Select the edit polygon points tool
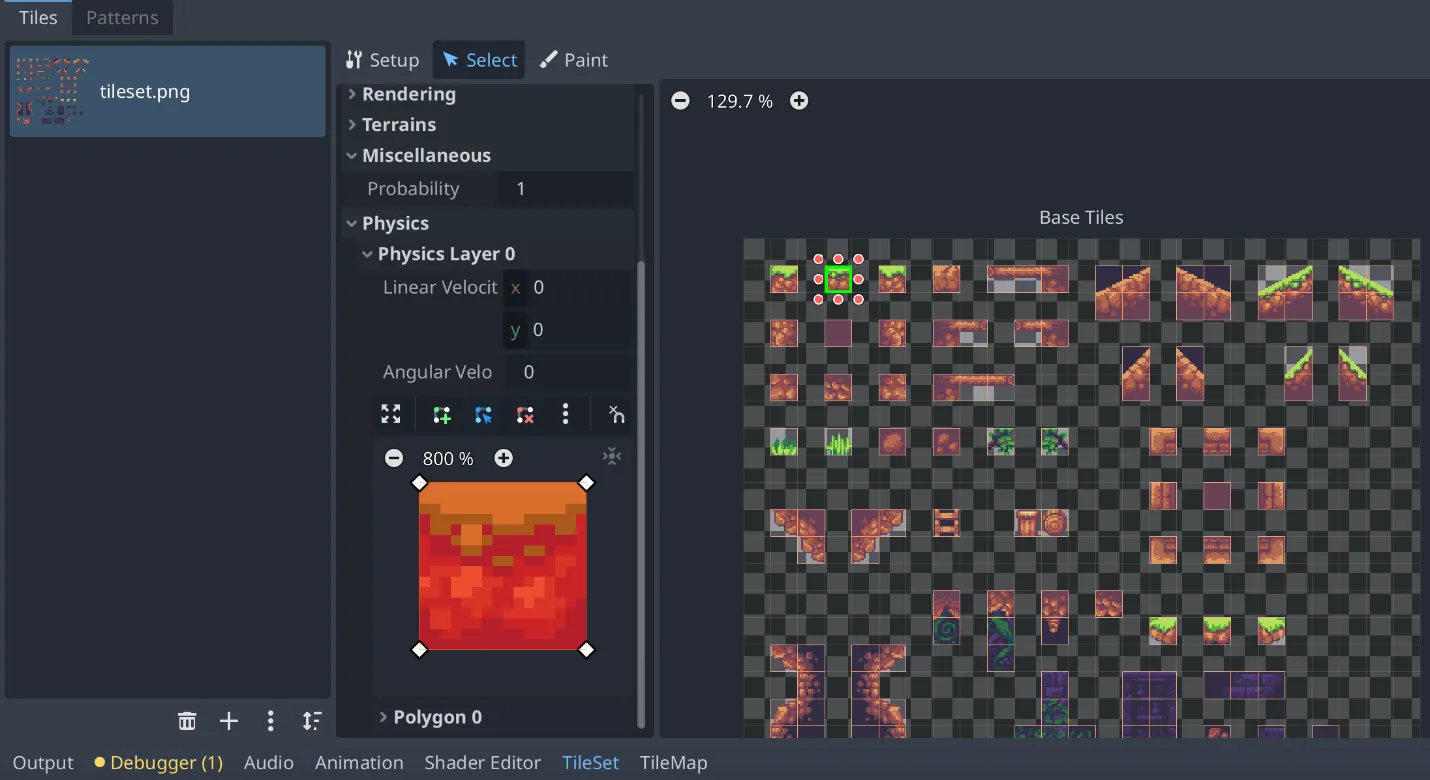The height and width of the screenshot is (780, 1430). [483, 414]
